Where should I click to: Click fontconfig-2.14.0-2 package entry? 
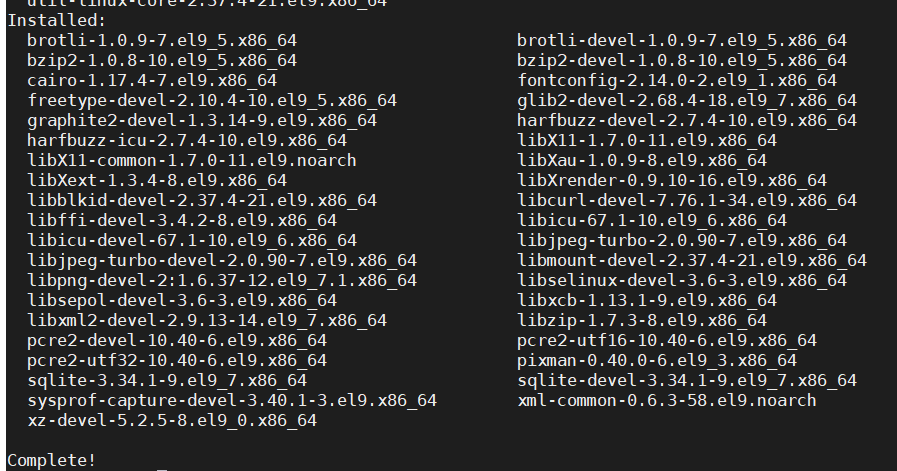[x=676, y=80]
